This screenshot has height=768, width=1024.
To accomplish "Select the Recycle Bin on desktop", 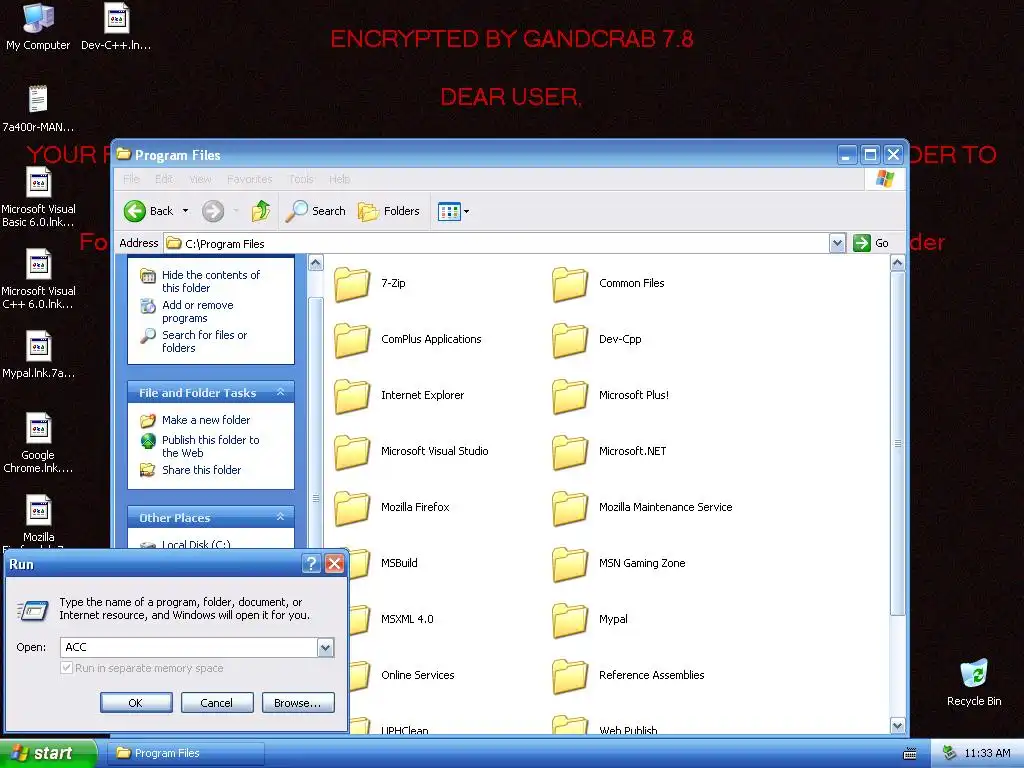I will (x=974, y=682).
